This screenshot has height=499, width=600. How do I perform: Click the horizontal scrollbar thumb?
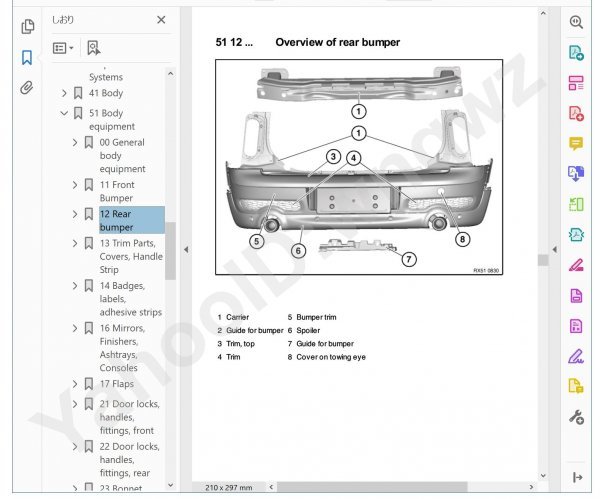point(372,487)
